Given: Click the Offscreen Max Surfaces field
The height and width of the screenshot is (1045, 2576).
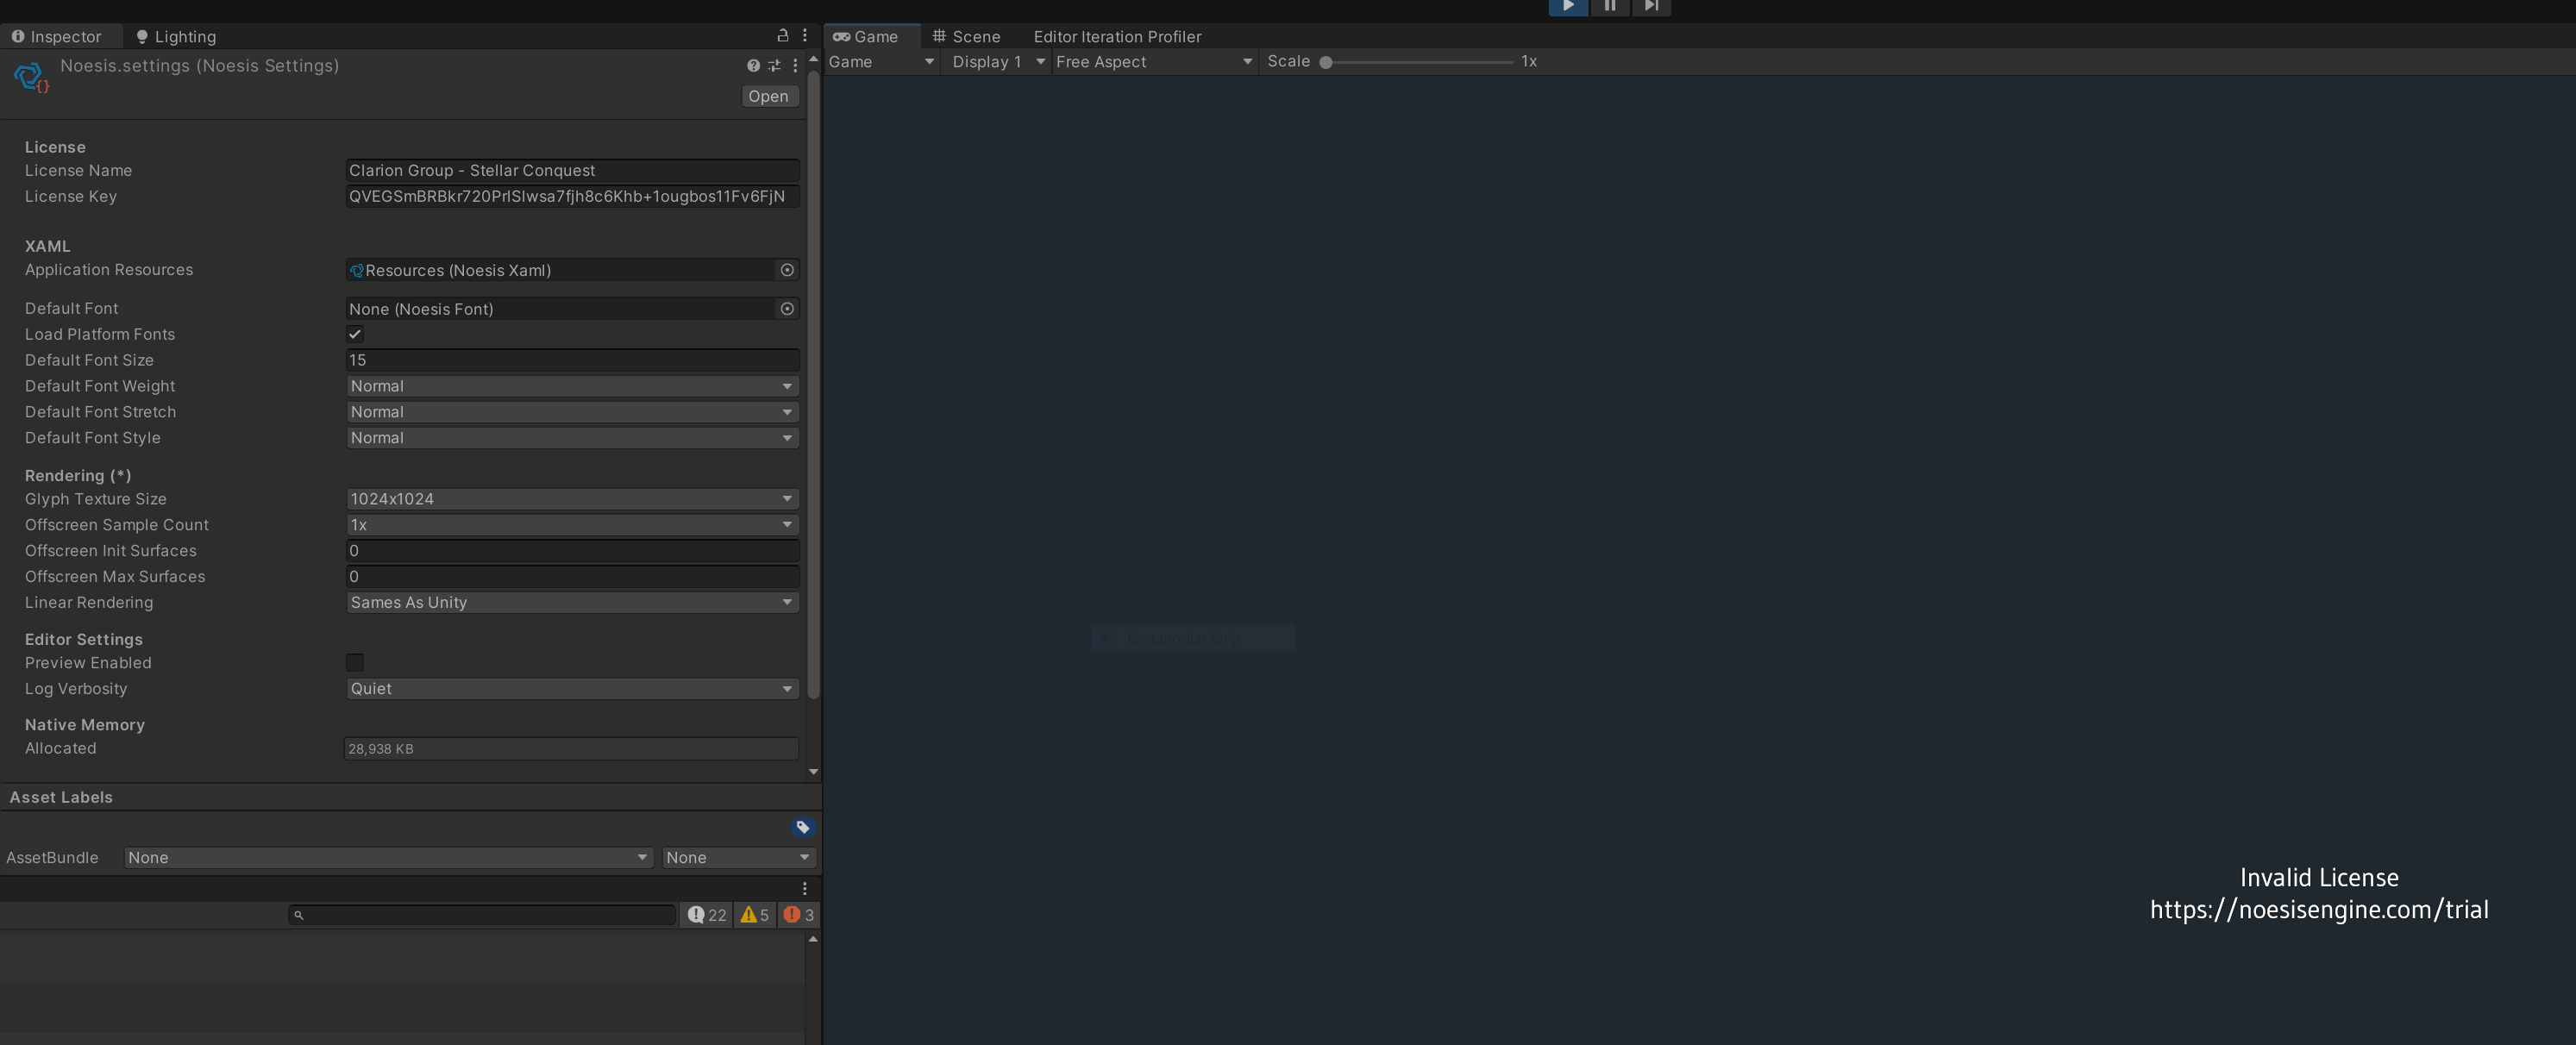Looking at the screenshot, I should (572, 577).
